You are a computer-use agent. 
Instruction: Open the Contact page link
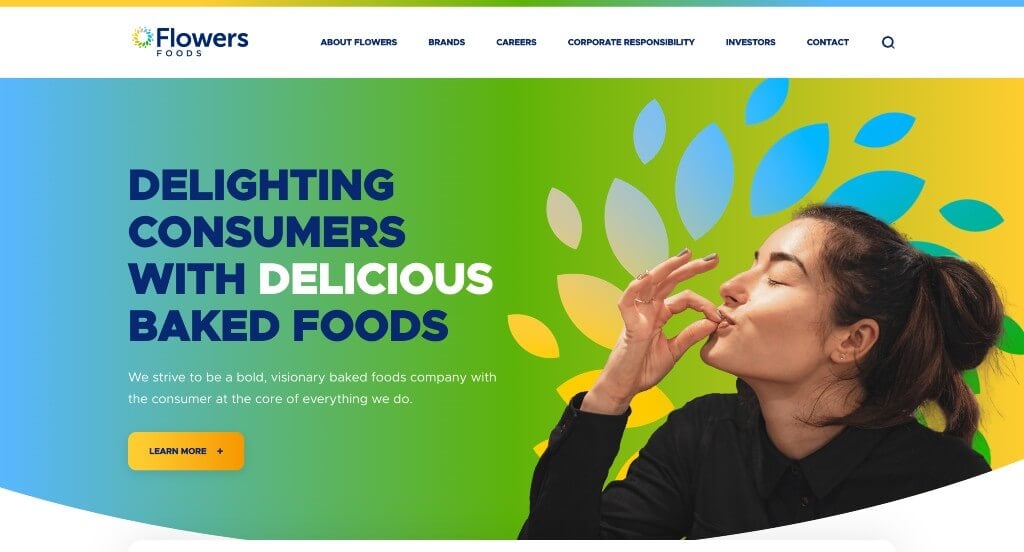click(827, 42)
